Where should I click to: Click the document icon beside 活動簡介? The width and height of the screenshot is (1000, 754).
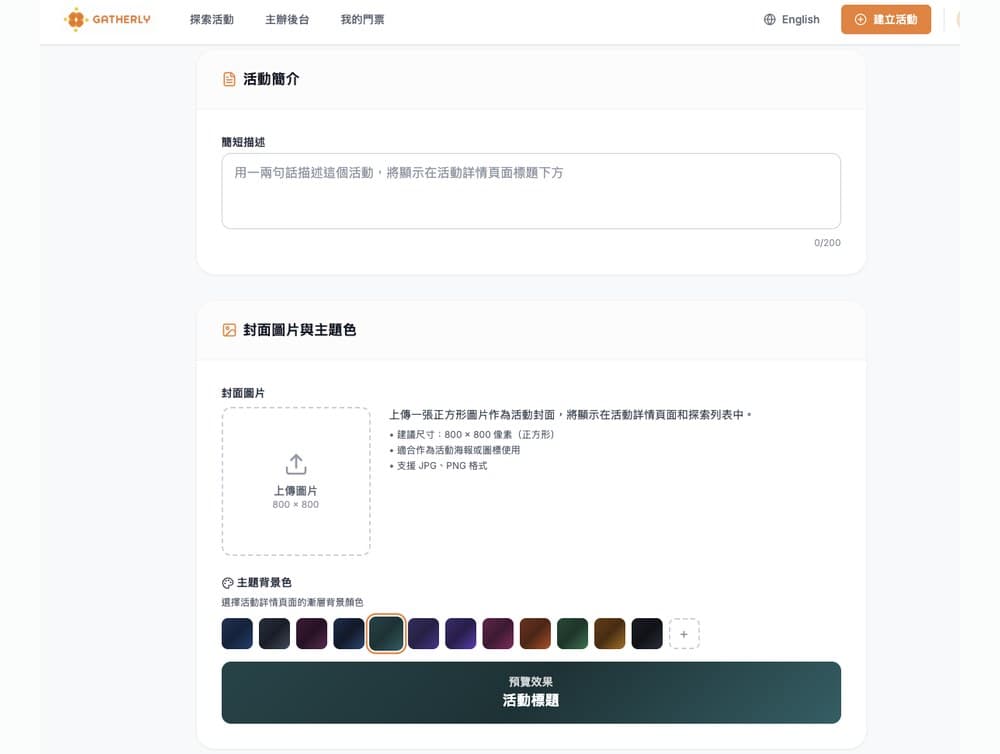pos(229,79)
